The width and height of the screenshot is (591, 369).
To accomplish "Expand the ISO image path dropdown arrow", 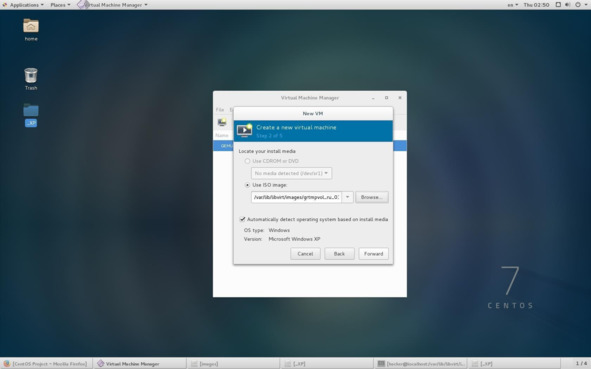I will click(x=348, y=197).
